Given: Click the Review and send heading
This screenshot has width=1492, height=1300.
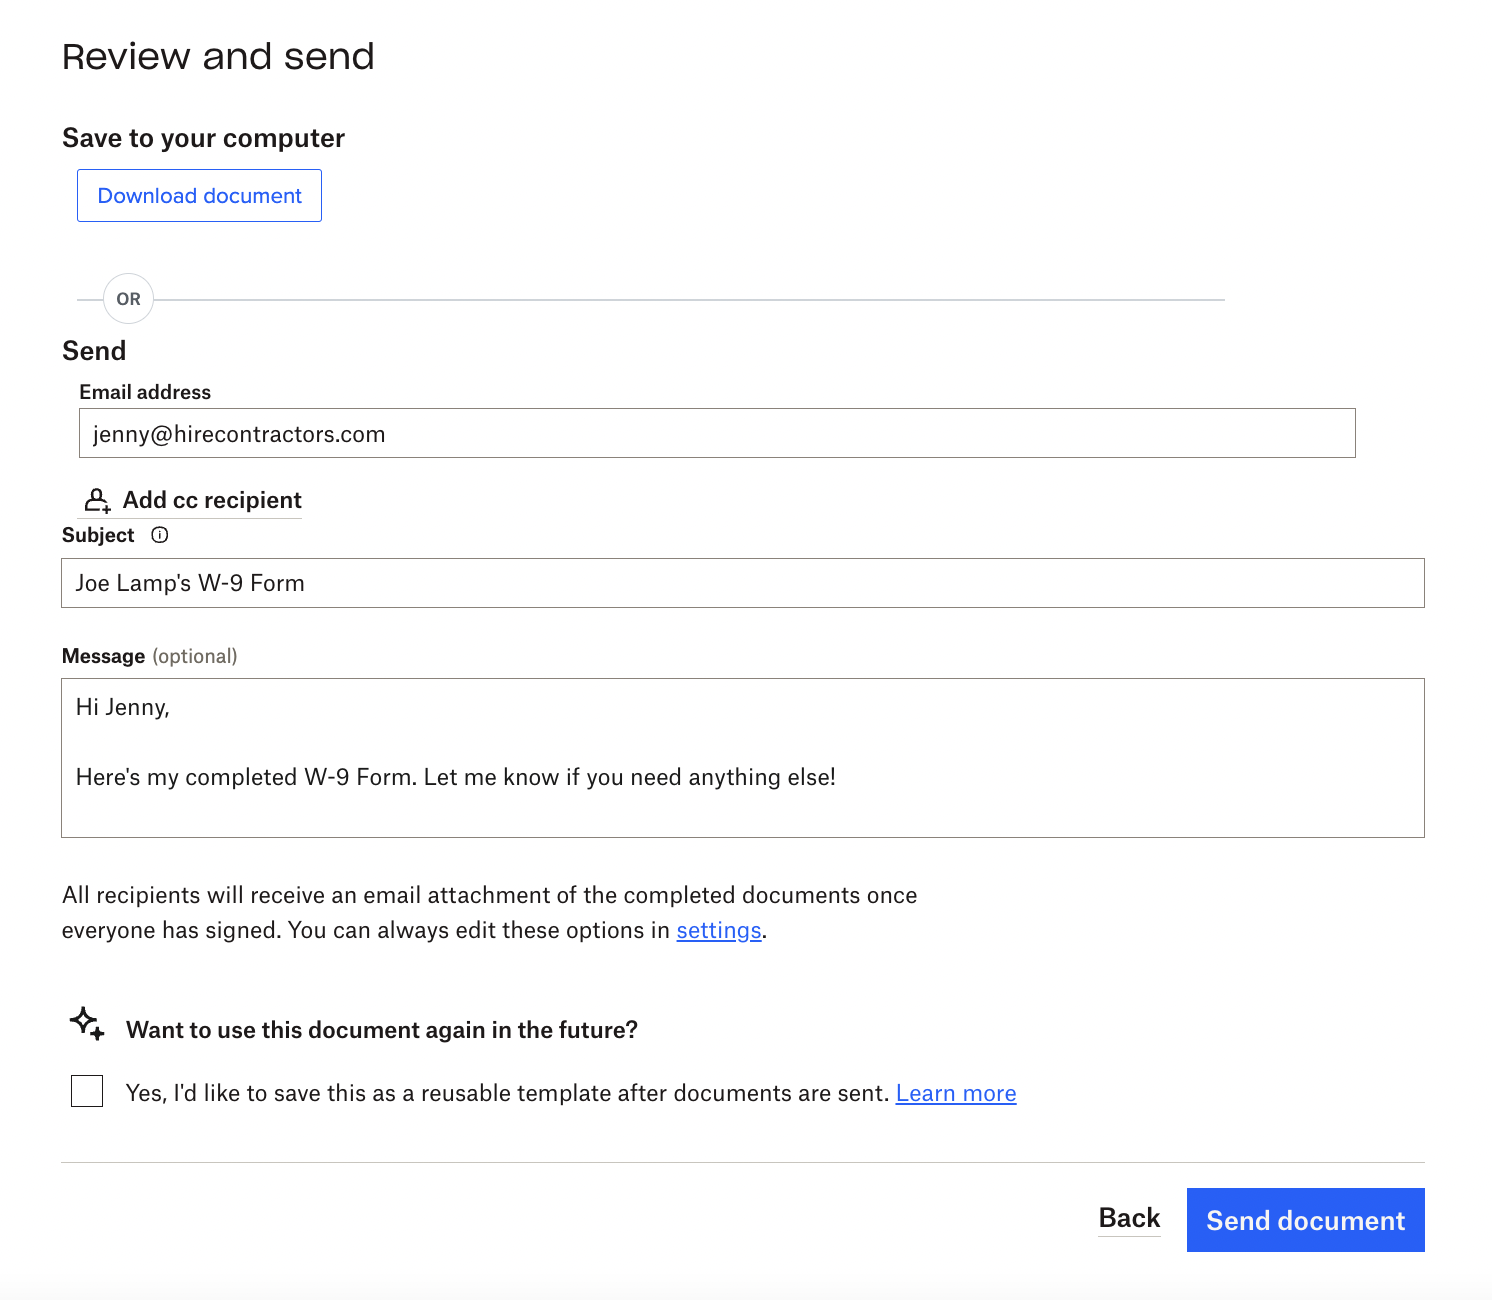Looking at the screenshot, I should [218, 56].
